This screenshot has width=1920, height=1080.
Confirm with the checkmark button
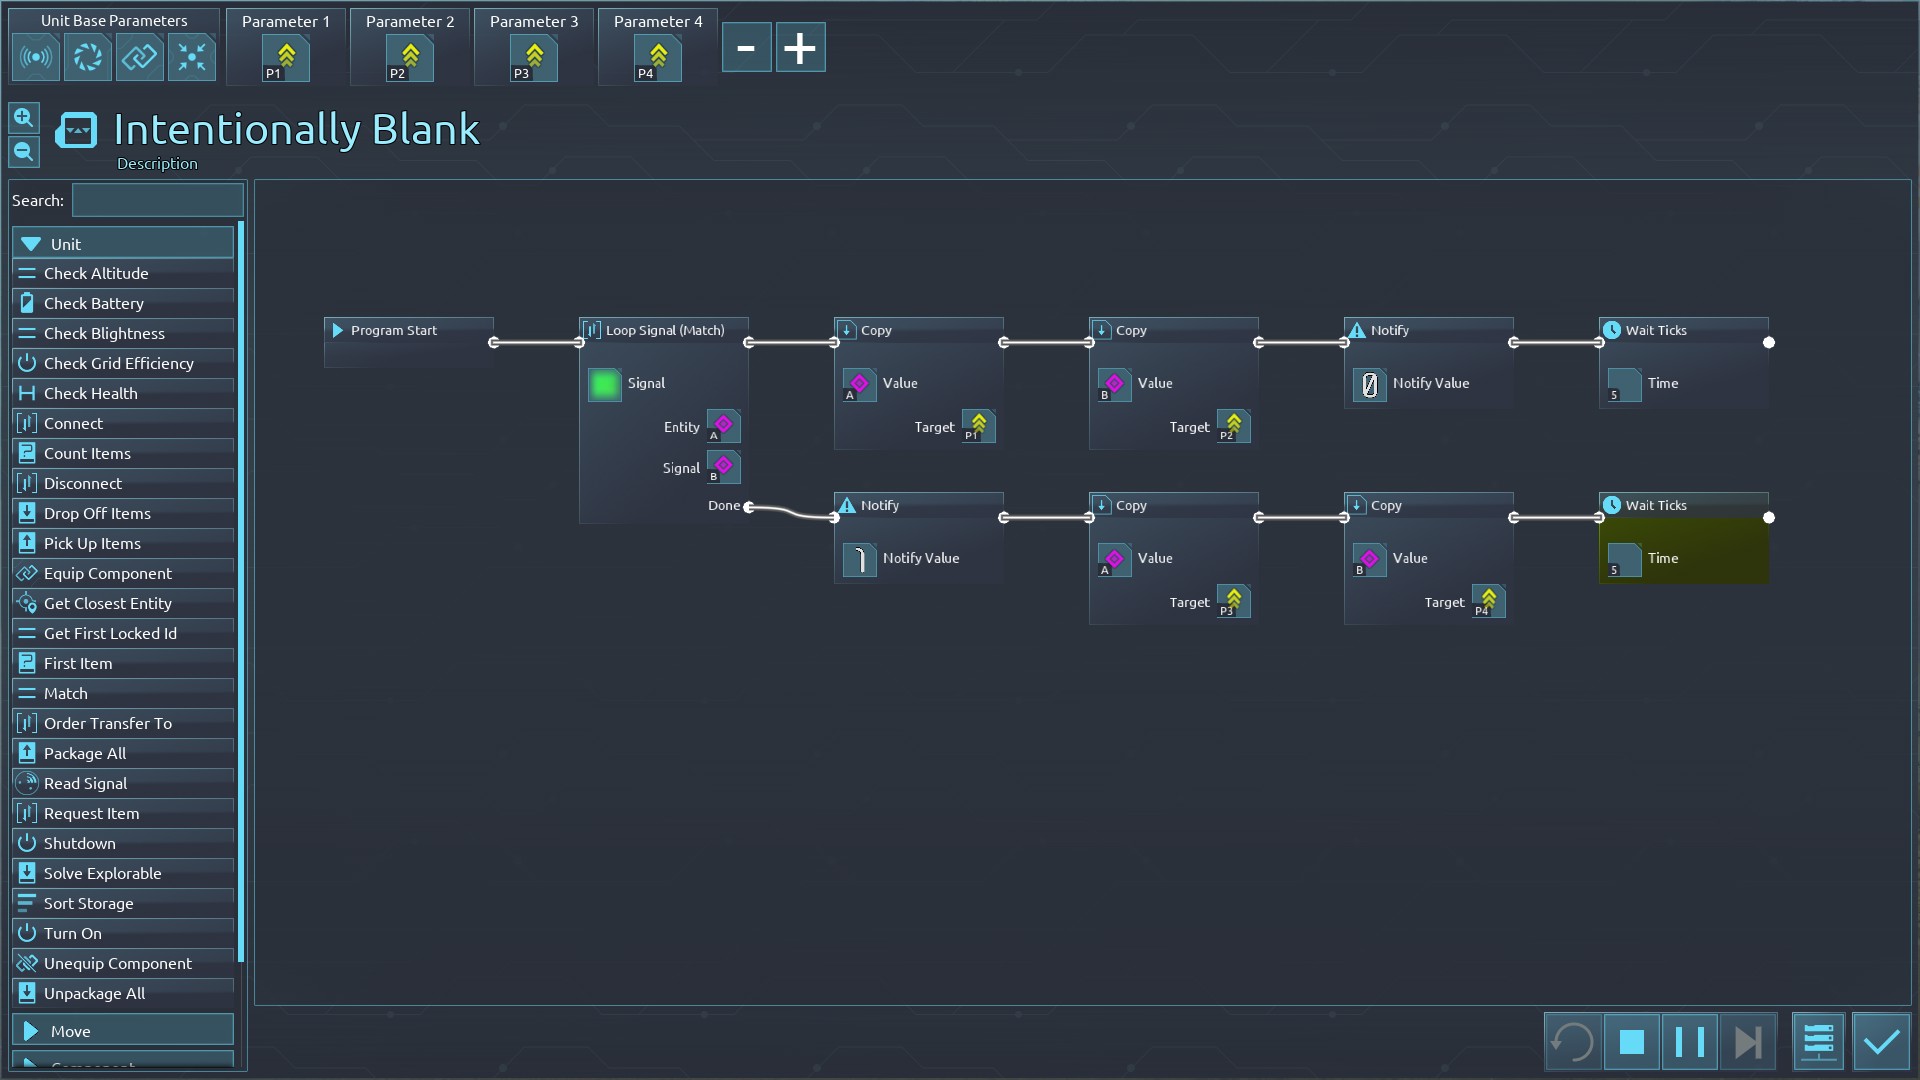[x=1881, y=1042]
